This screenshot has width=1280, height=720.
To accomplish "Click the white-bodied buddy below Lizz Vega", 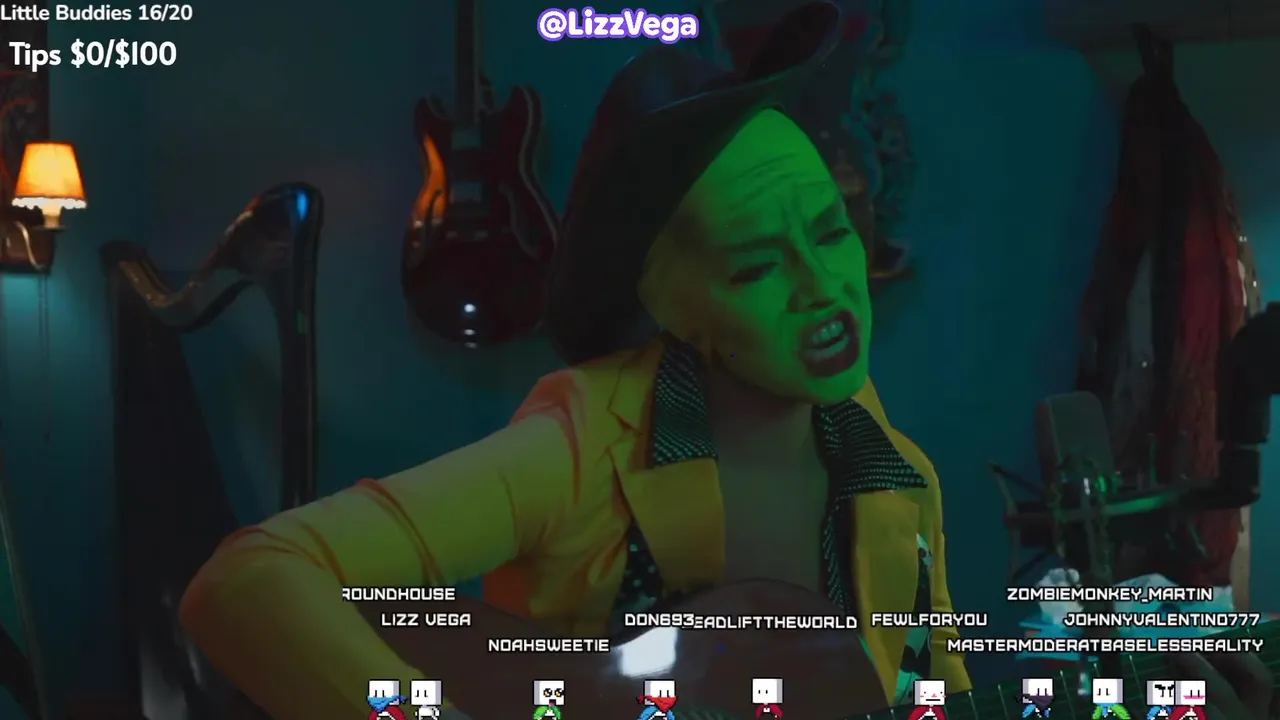I will pos(426,699).
